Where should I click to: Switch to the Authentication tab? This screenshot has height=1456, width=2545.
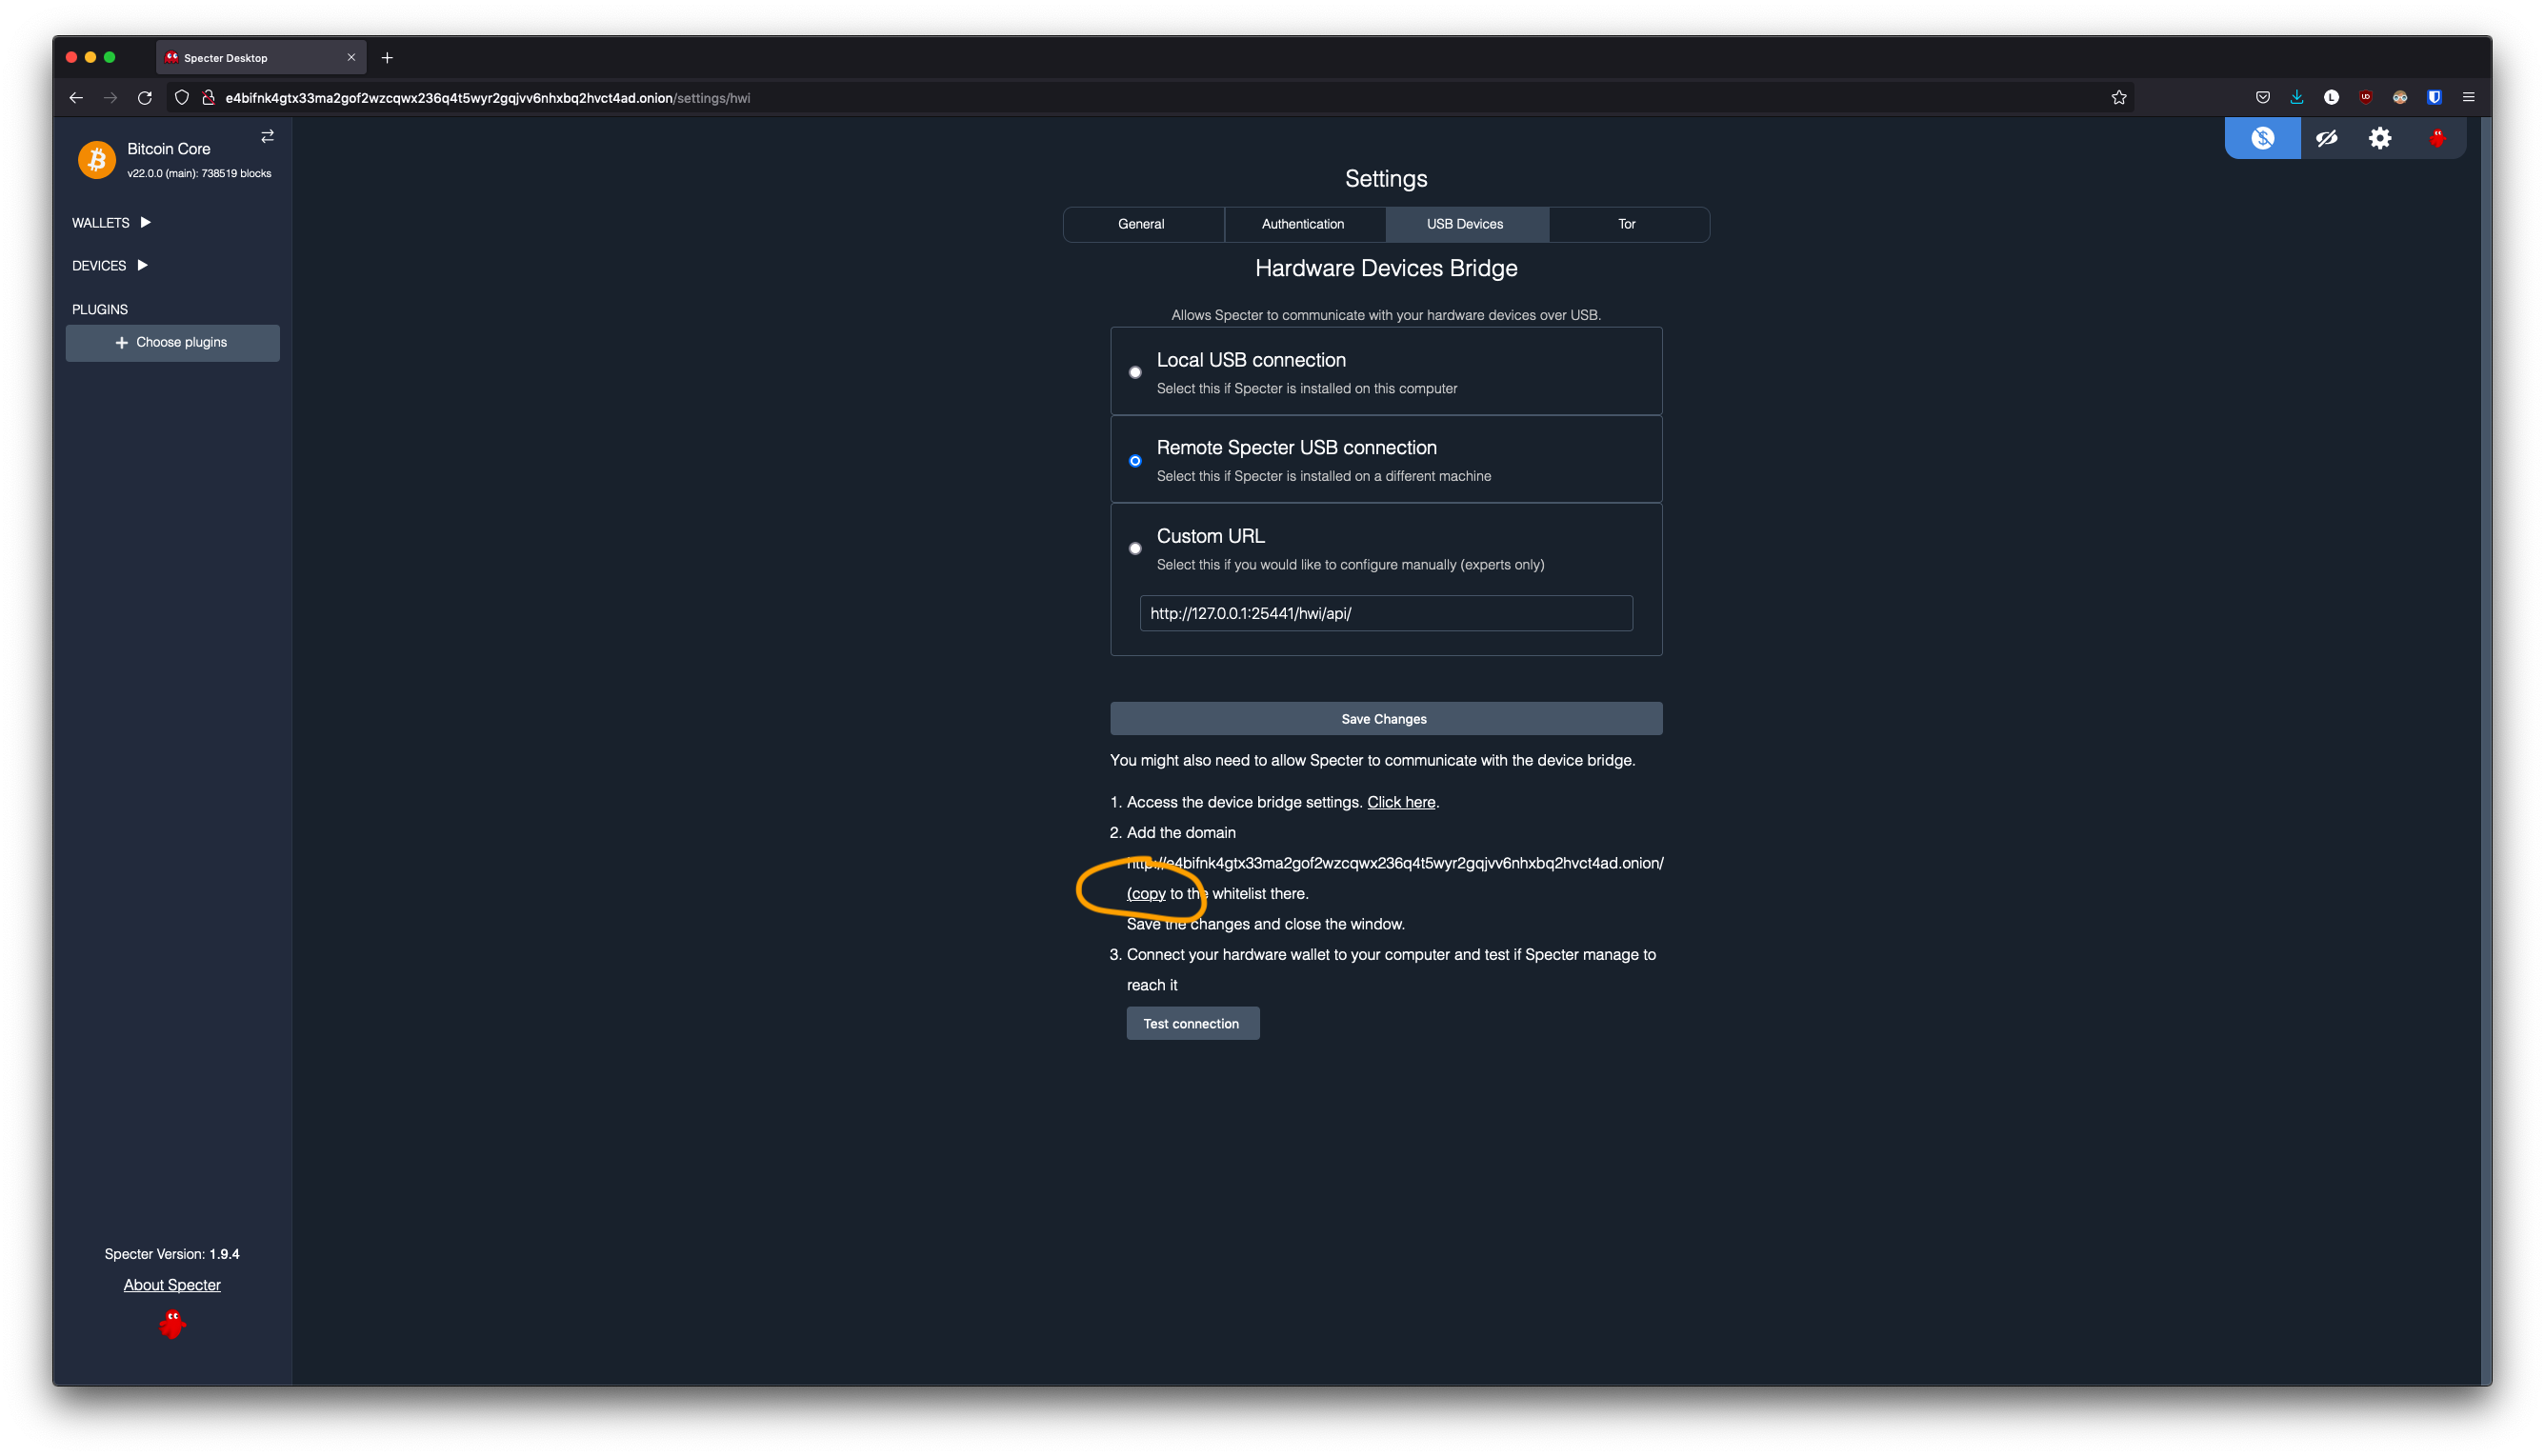[1302, 224]
